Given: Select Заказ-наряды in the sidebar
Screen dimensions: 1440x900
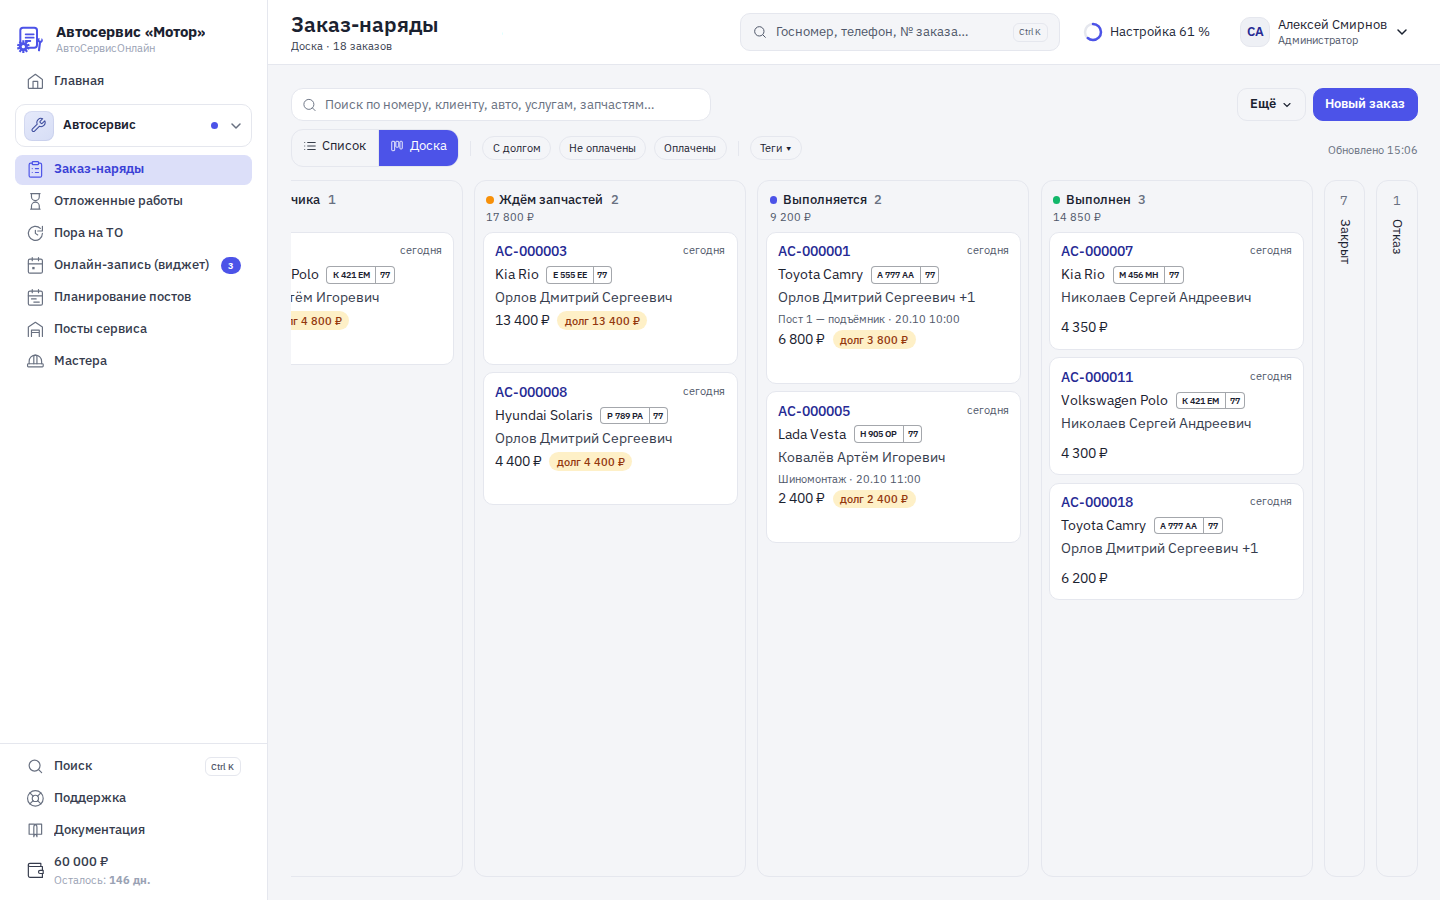Looking at the screenshot, I should coord(133,169).
